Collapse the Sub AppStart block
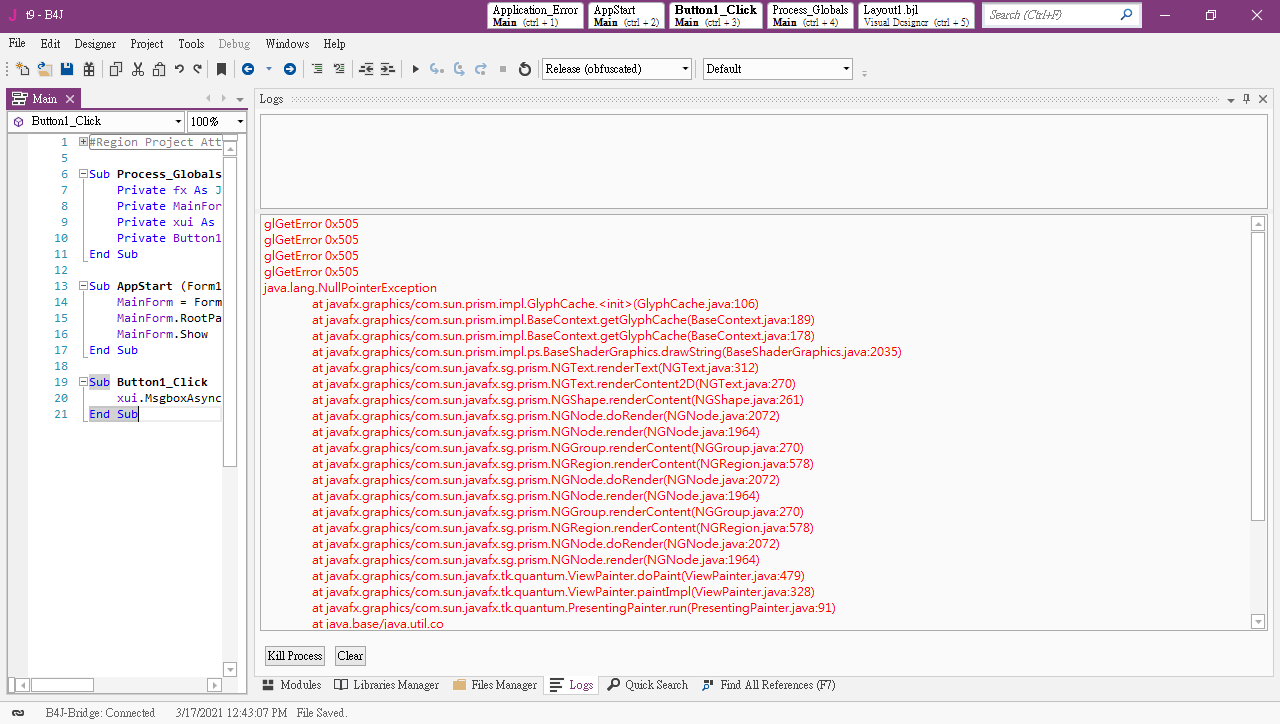 coord(83,286)
